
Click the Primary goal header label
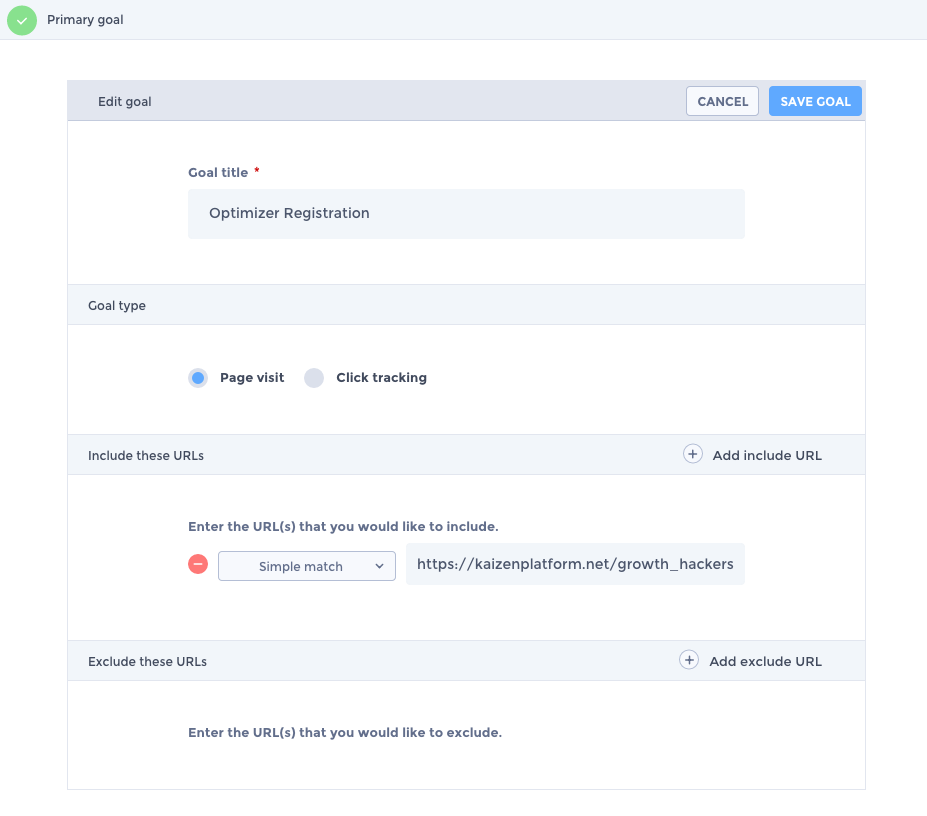pos(85,20)
